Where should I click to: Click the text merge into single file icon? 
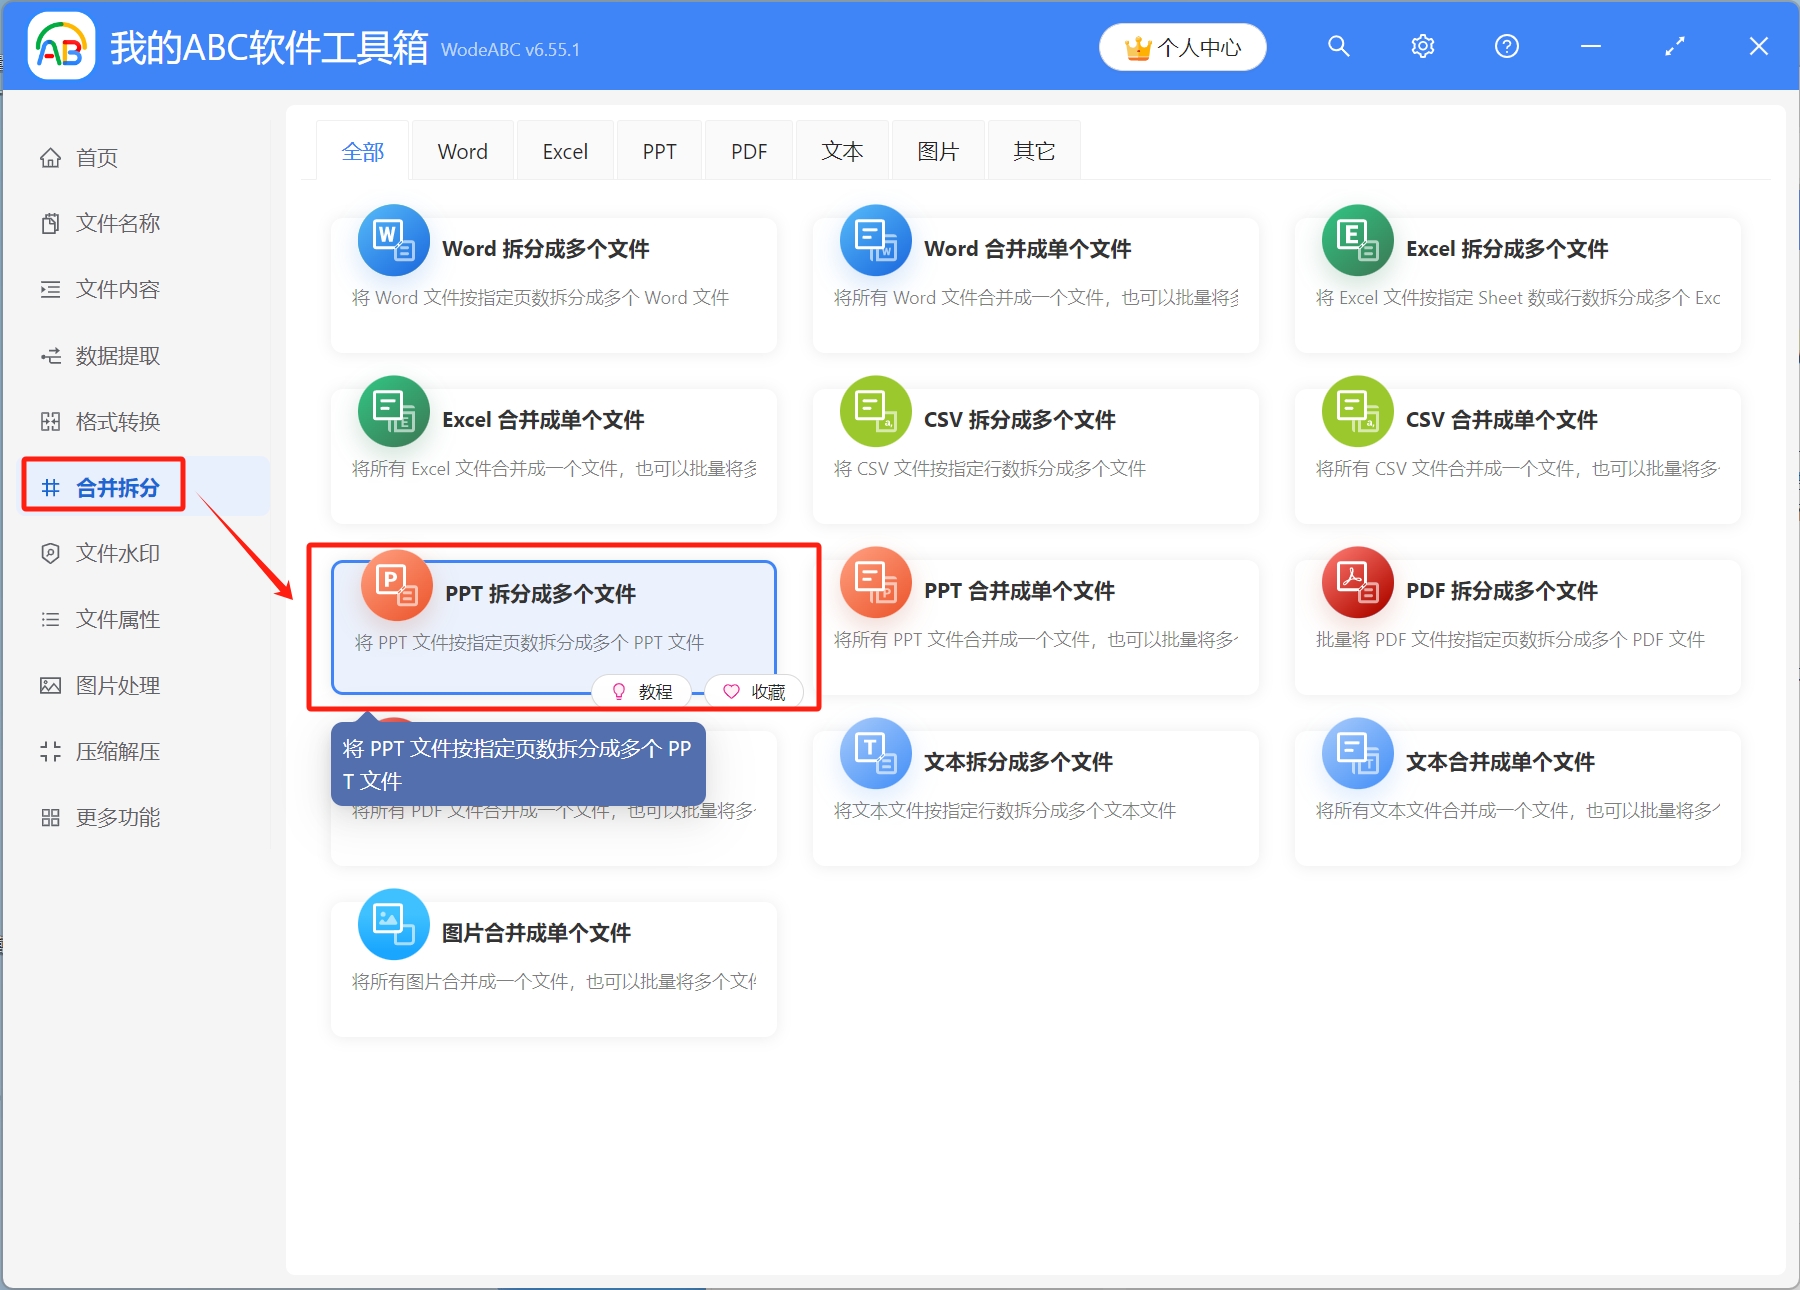(x=1358, y=754)
